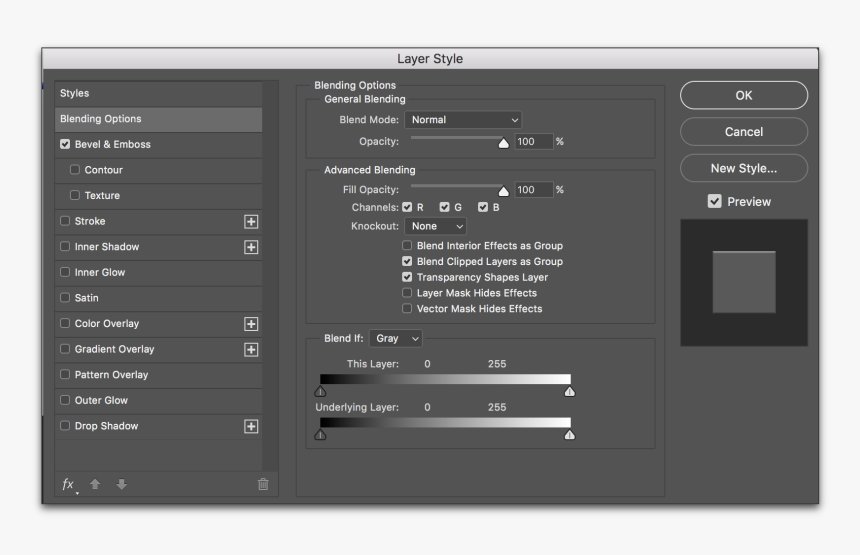Toggle the R channel checkbox

tap(407, 207)
